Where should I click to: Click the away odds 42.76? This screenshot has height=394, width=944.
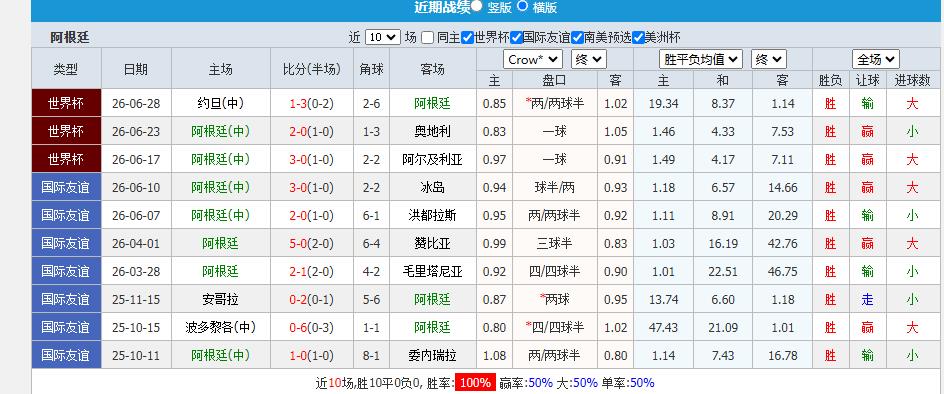(783, 243)
